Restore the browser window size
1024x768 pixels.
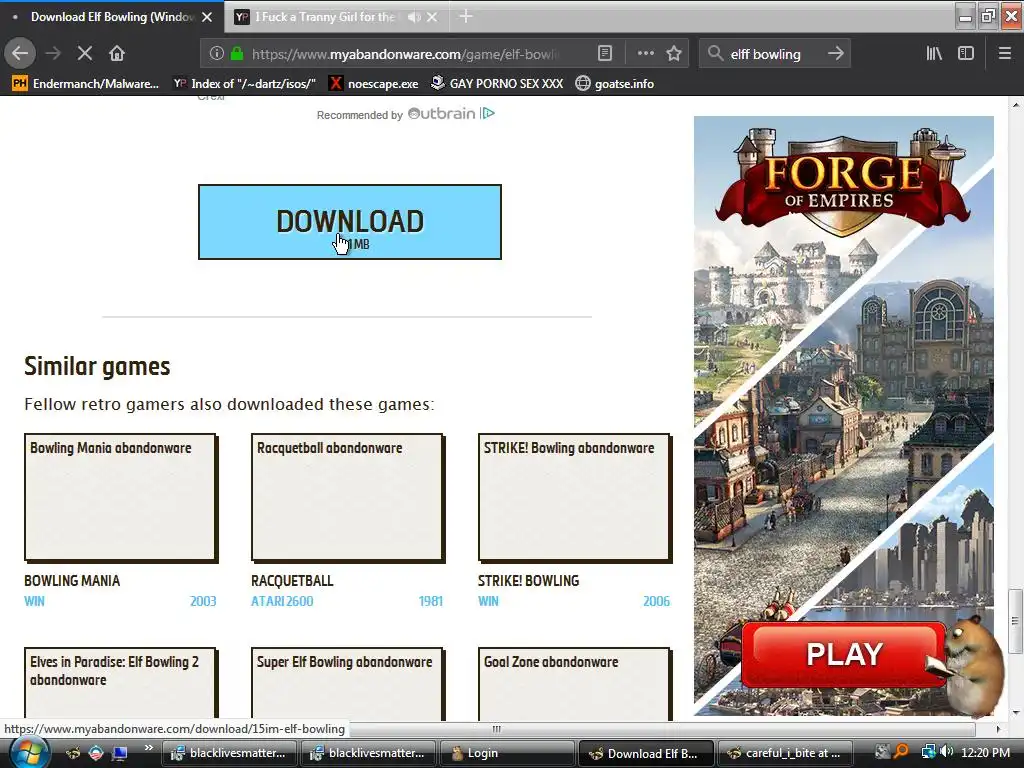tap(988, 14)
